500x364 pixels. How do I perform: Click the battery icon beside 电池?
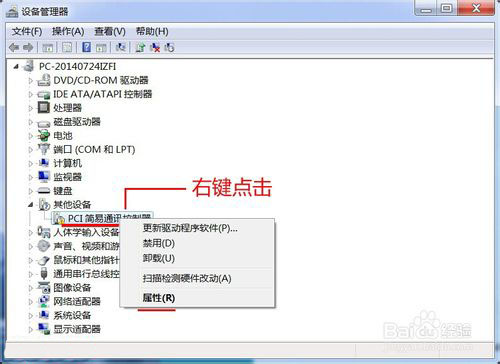[44, 135]
